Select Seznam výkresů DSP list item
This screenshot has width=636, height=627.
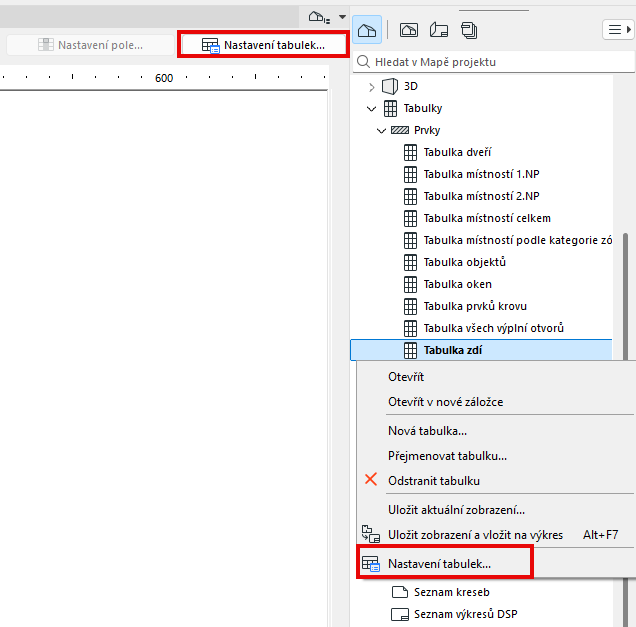[465, 614]
